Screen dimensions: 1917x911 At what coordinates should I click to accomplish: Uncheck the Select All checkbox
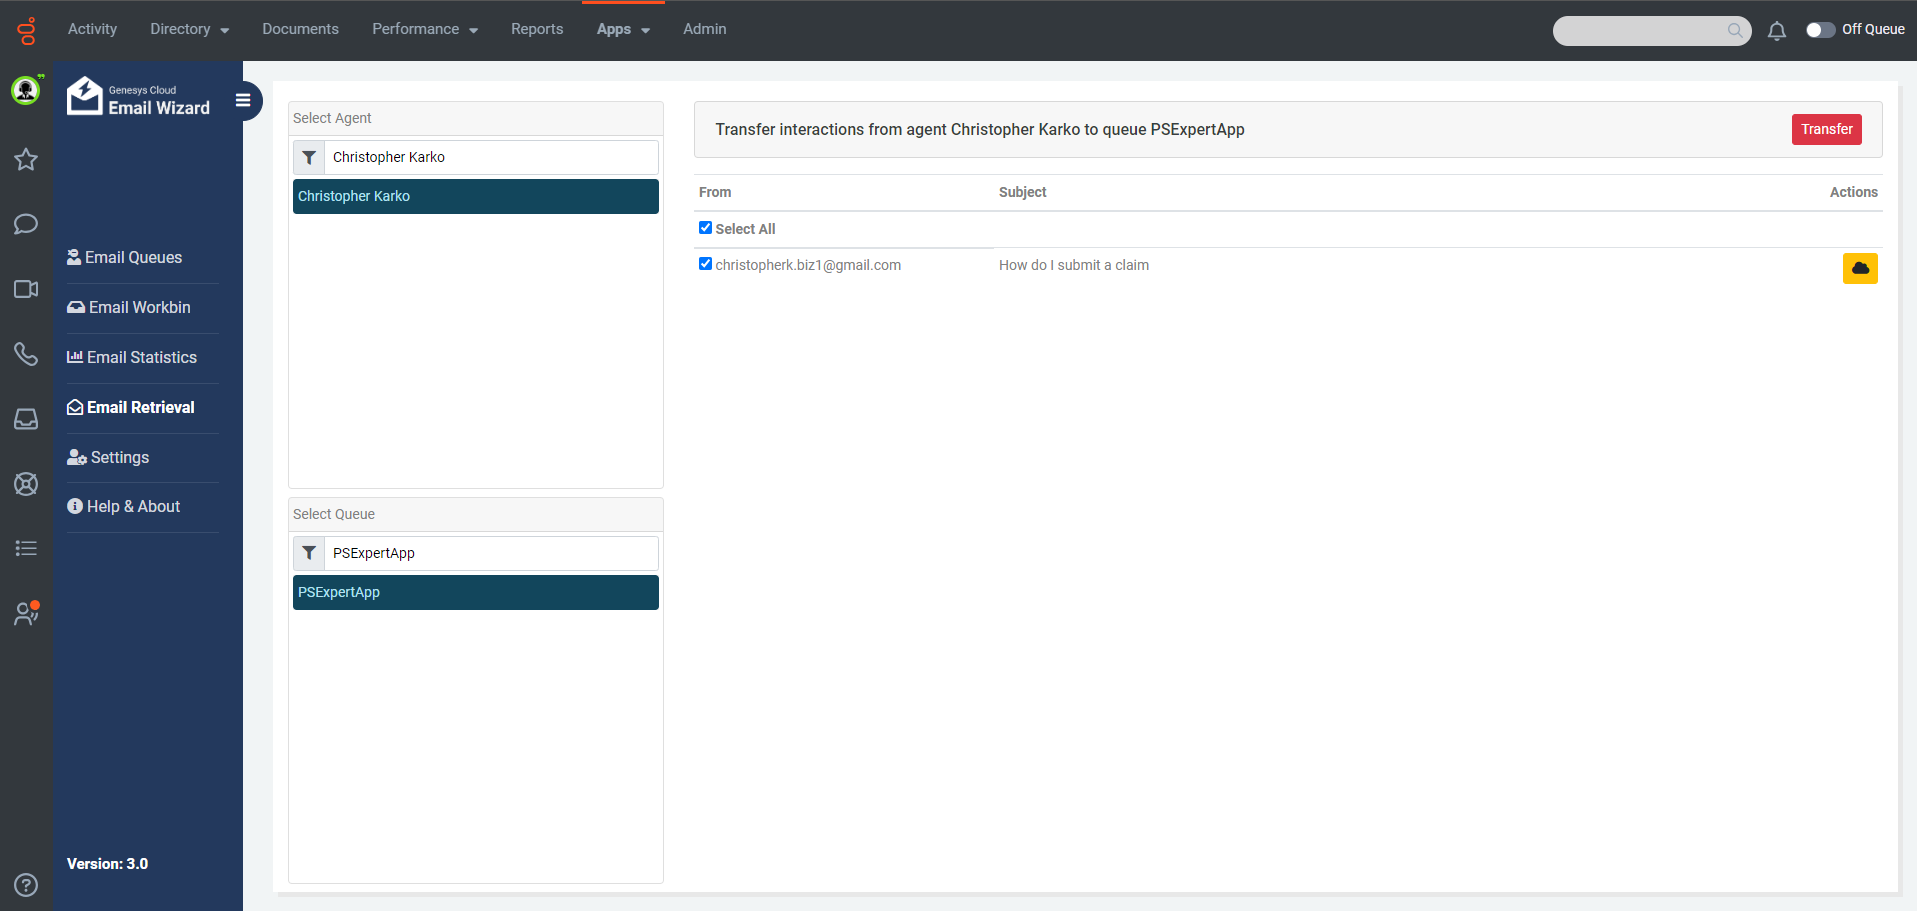(705, 228)
